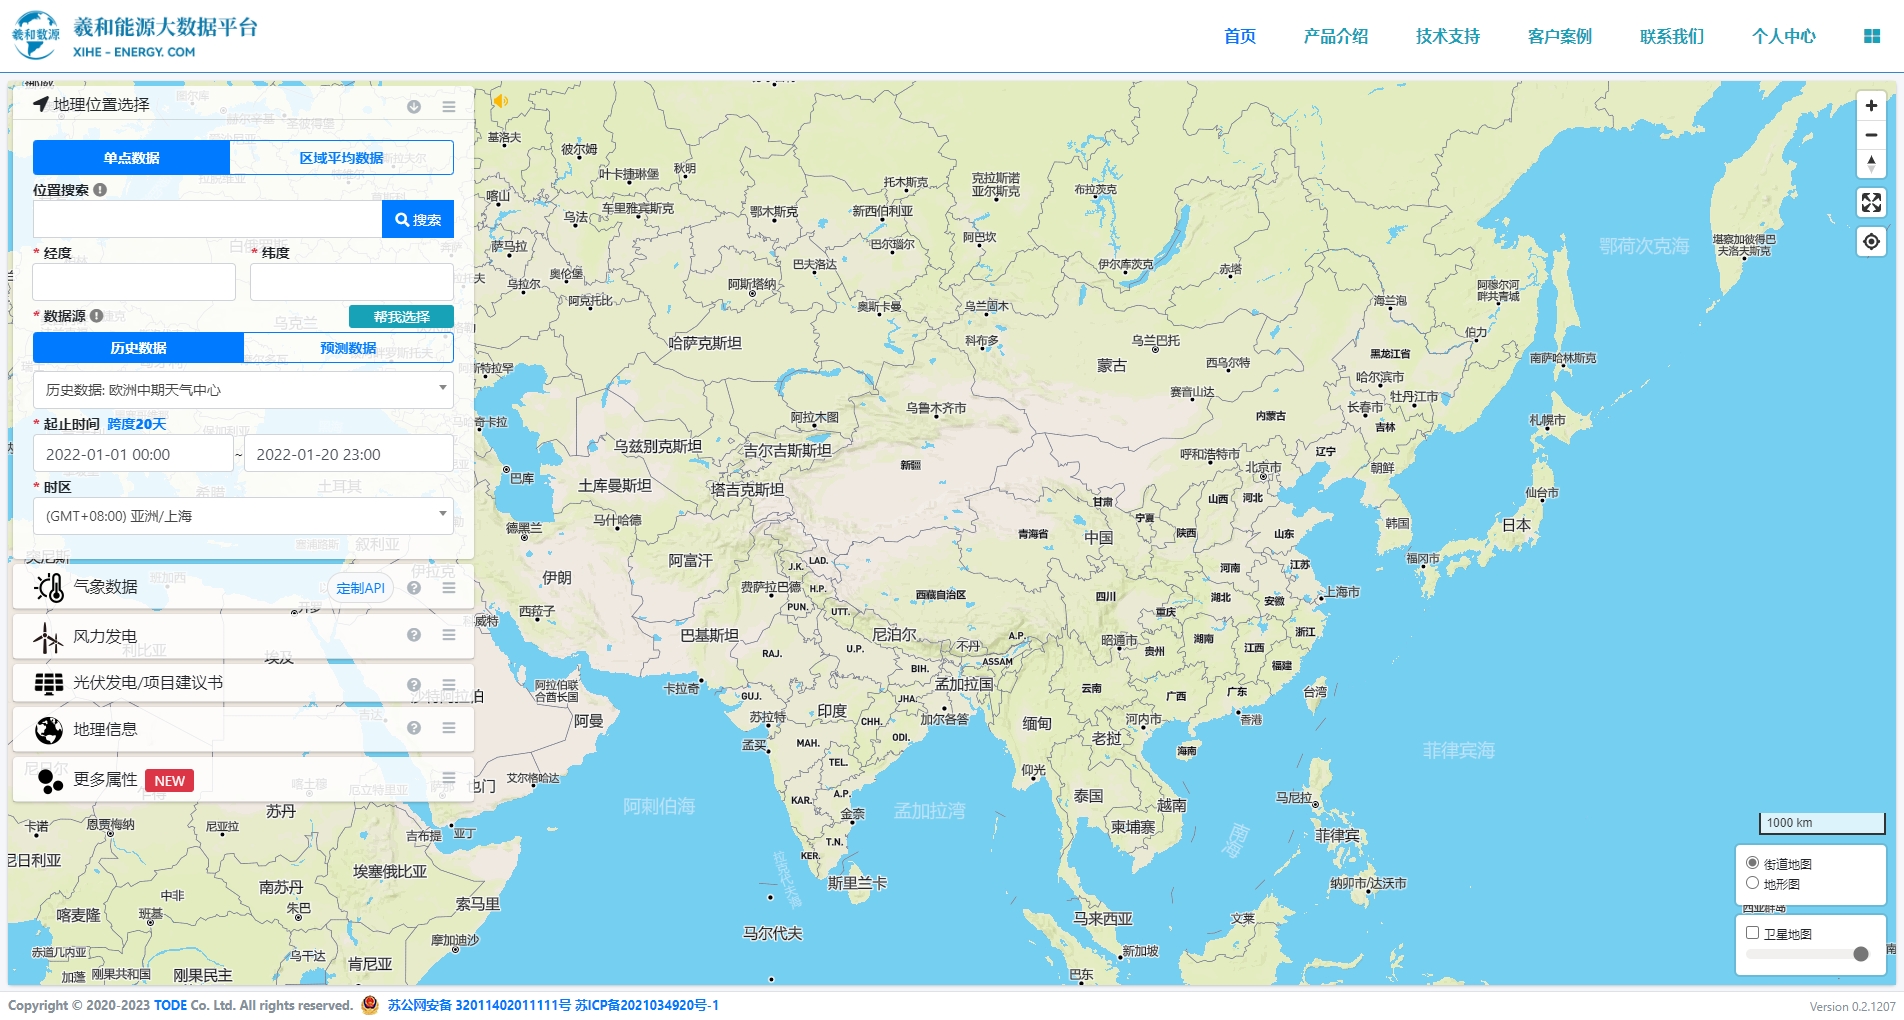1904x1020 pixels.
Task: Click the 地理信息 section title
Action: coord(105,730)
